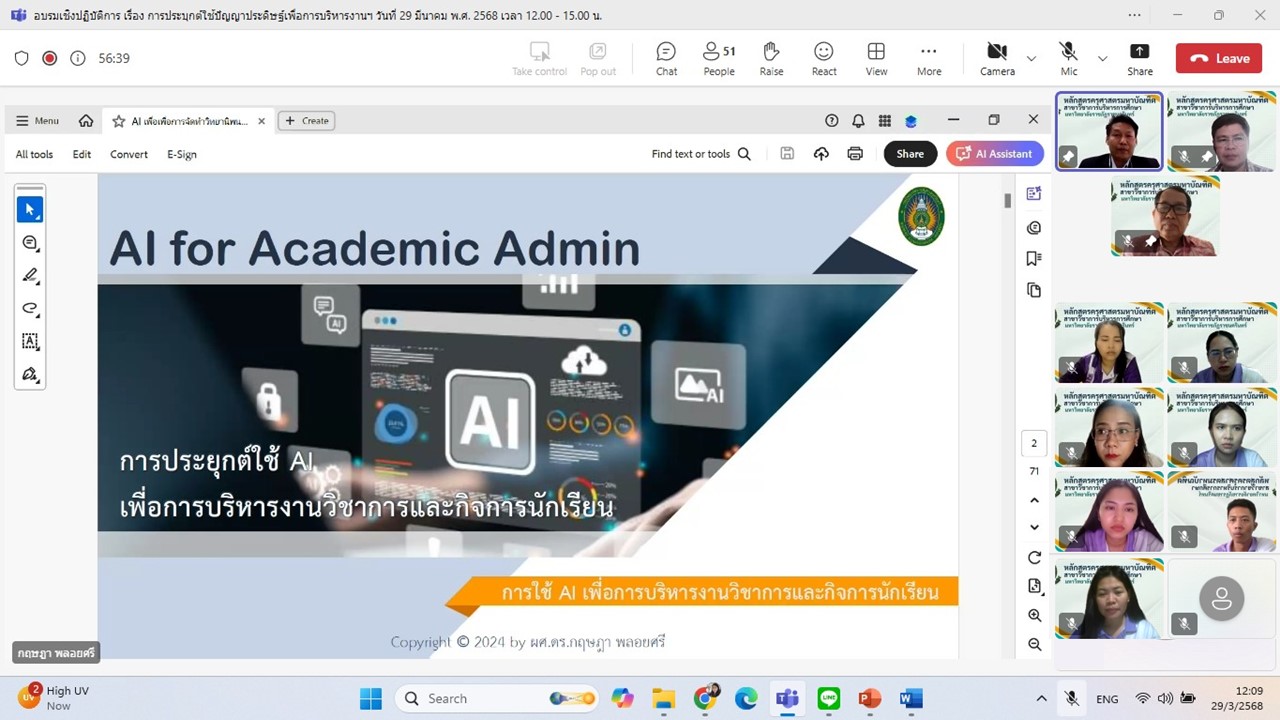The image size is (1280, 720).
Task: Rotate the PDF page view
Action: point(1034,557)
